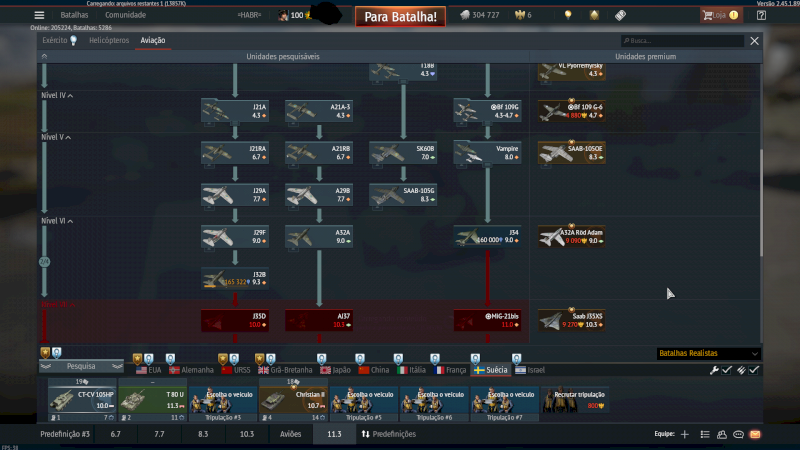Toggle last checkmark in crew toolbar
This screenshot has width=800, height=450.
[754, 370]
